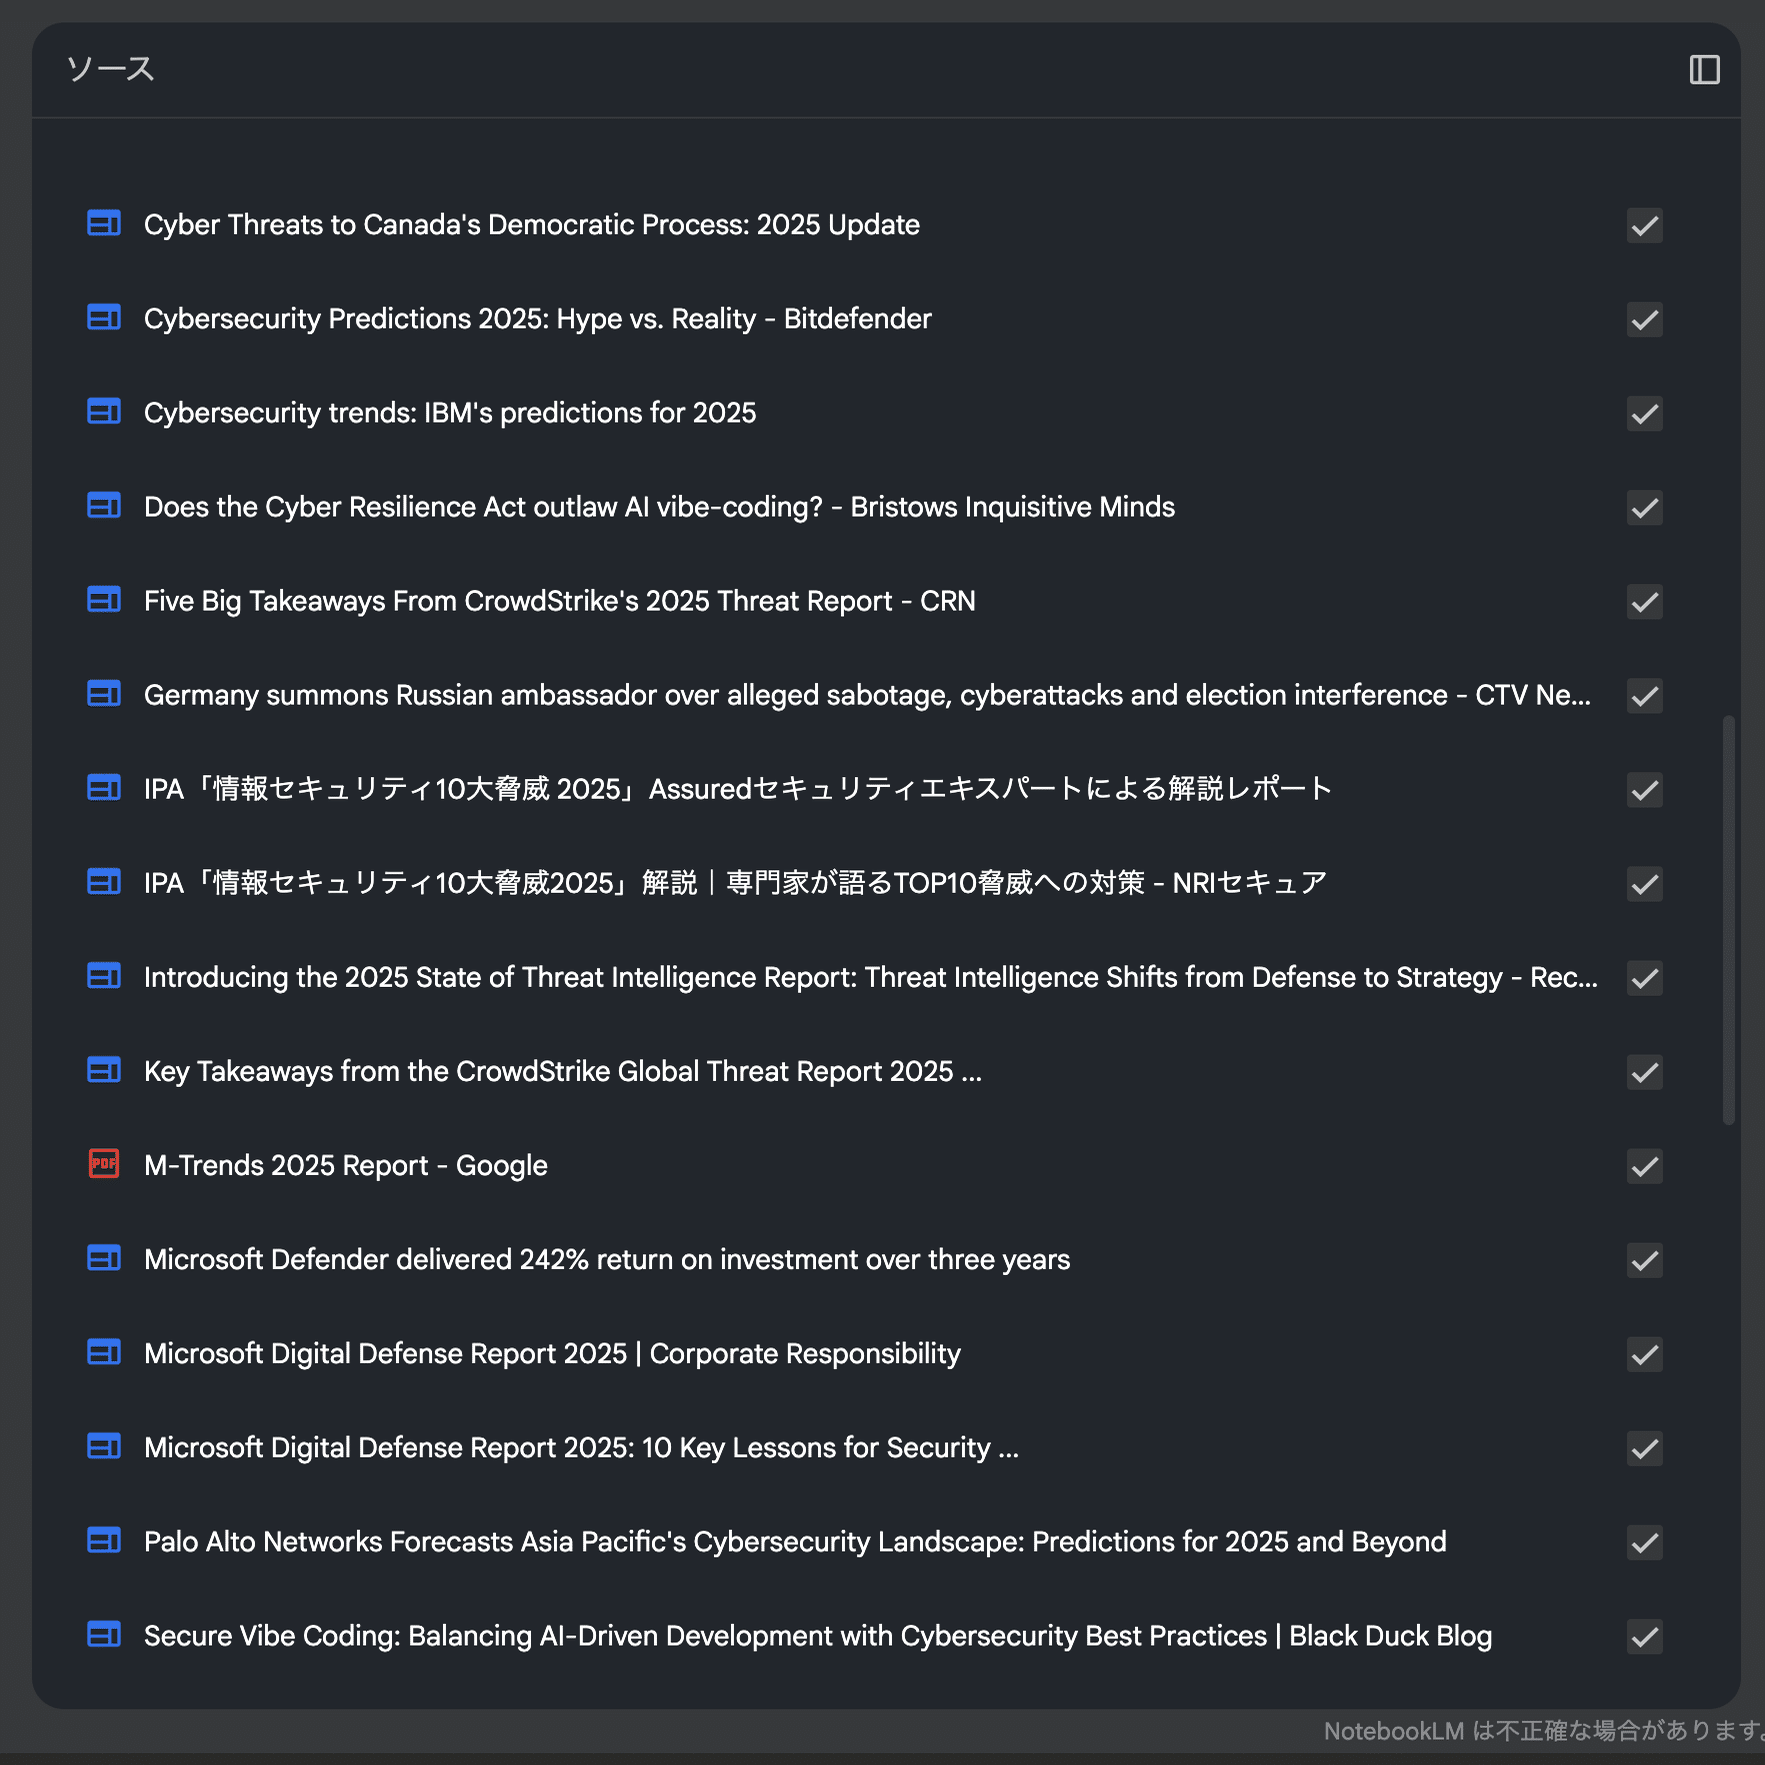
Task: Open the IBM's predictions for 2025 source
Action: [x=450, y=412]
